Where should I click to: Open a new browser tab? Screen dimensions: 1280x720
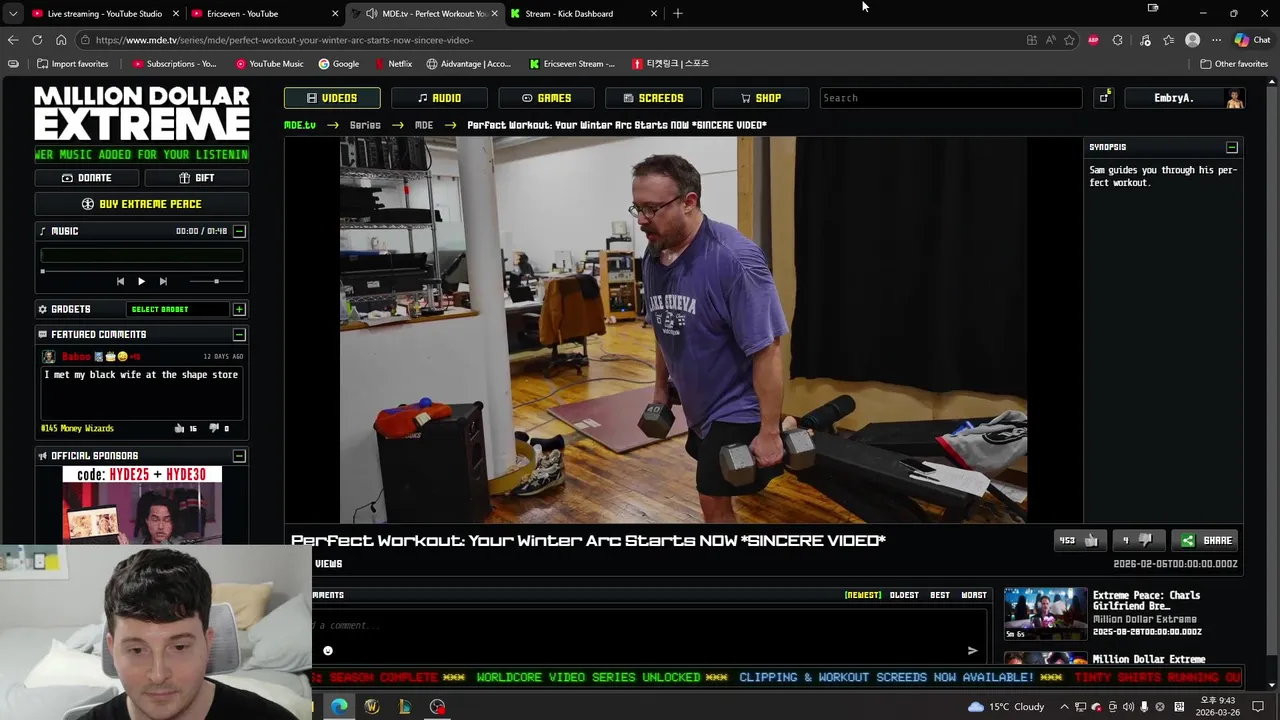677,14
